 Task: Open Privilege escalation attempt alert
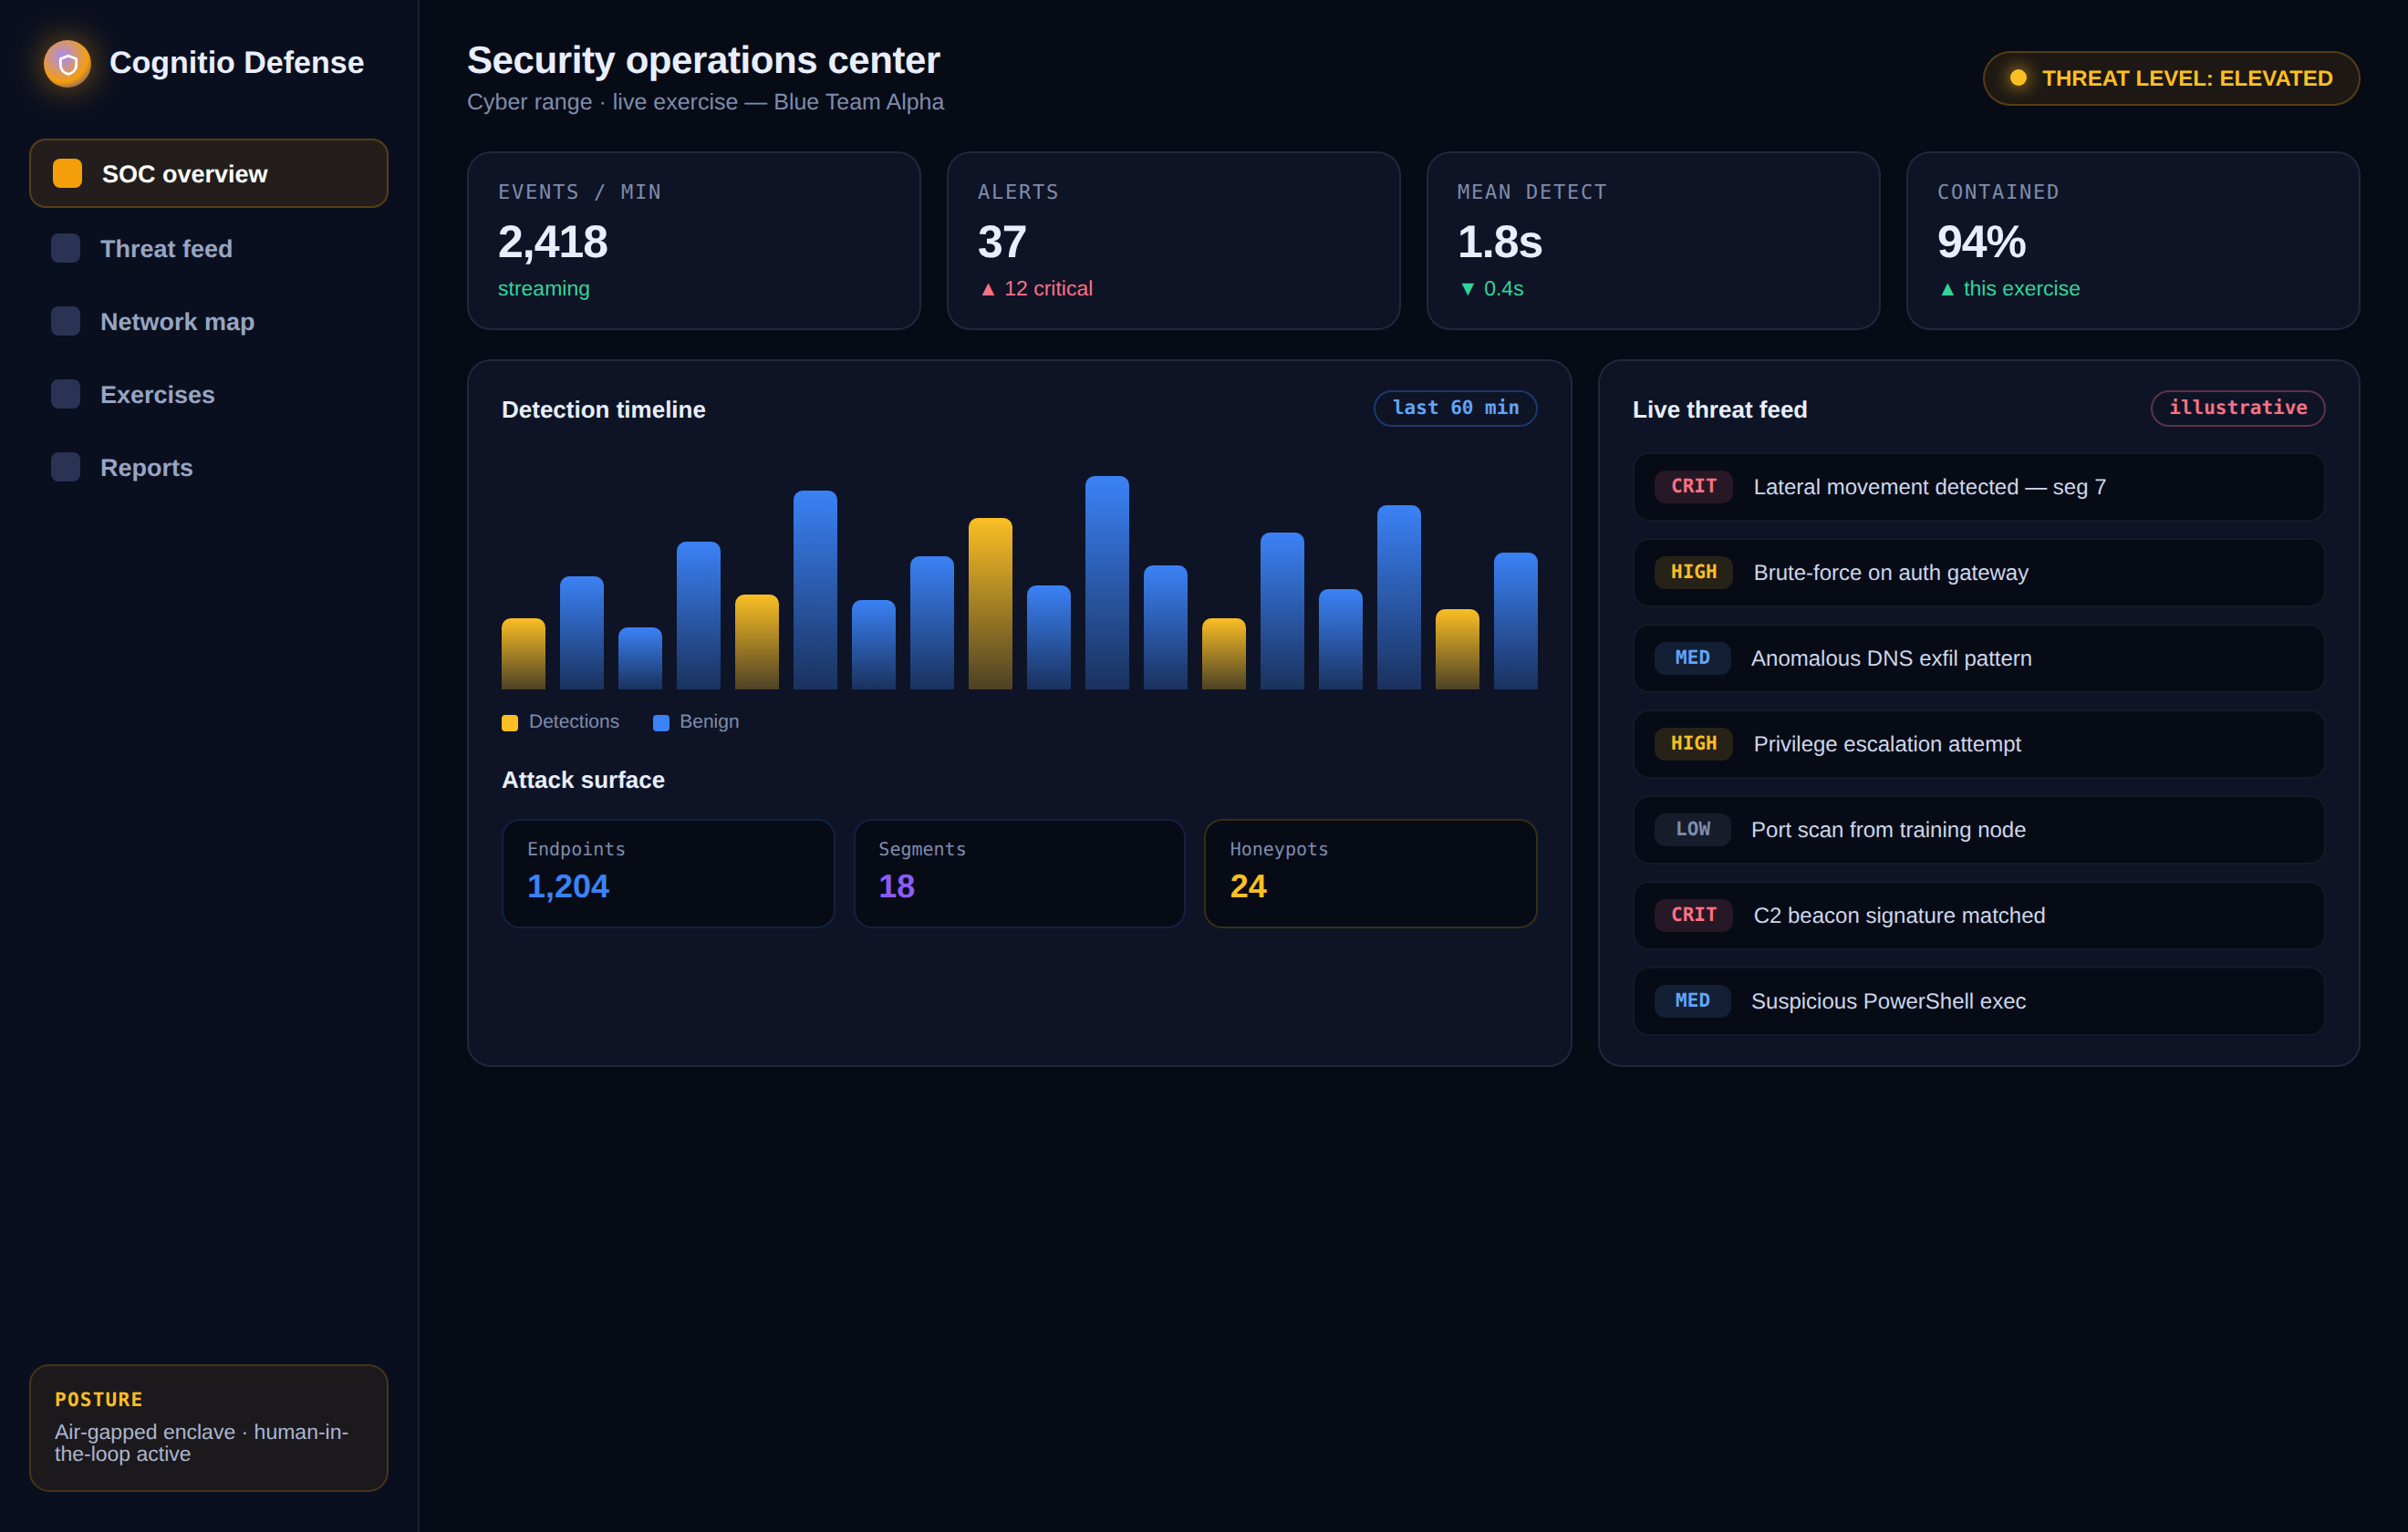(1979, 744)
